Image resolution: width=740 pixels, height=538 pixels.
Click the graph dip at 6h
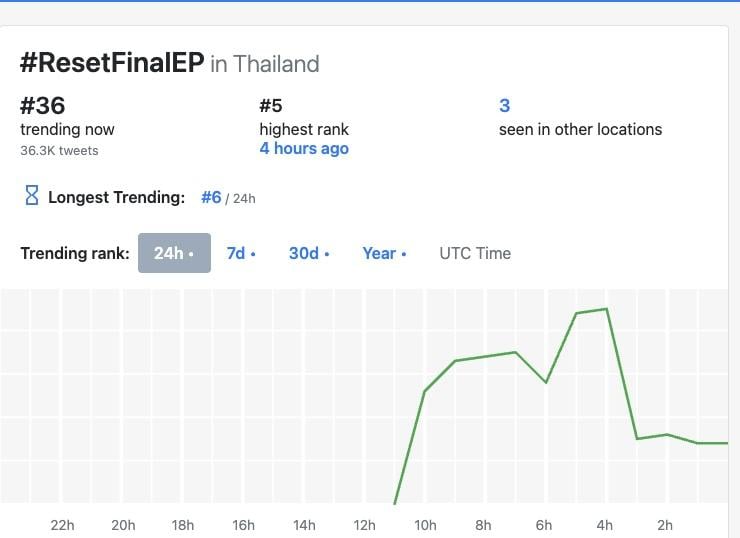[546, 382]
